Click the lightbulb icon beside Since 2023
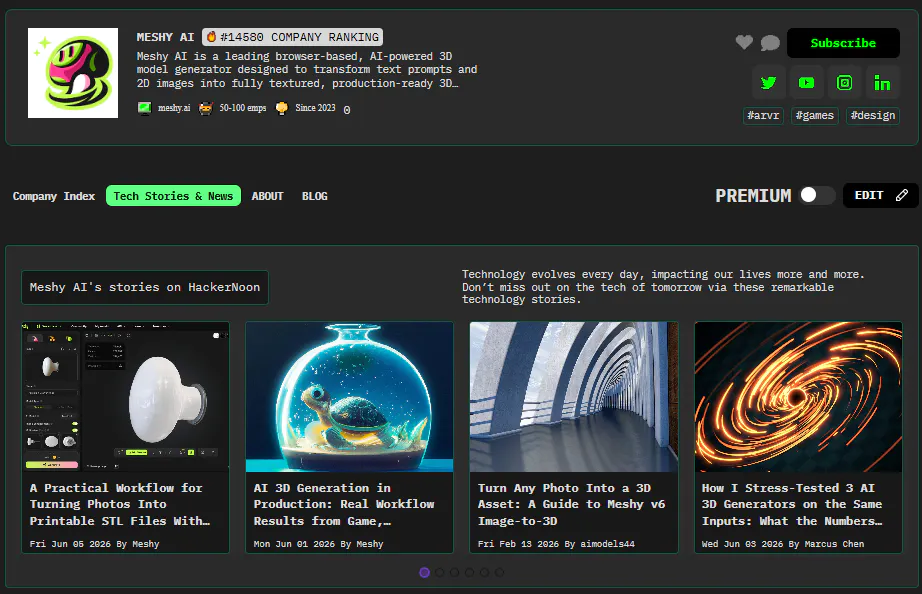 [282, 108]
